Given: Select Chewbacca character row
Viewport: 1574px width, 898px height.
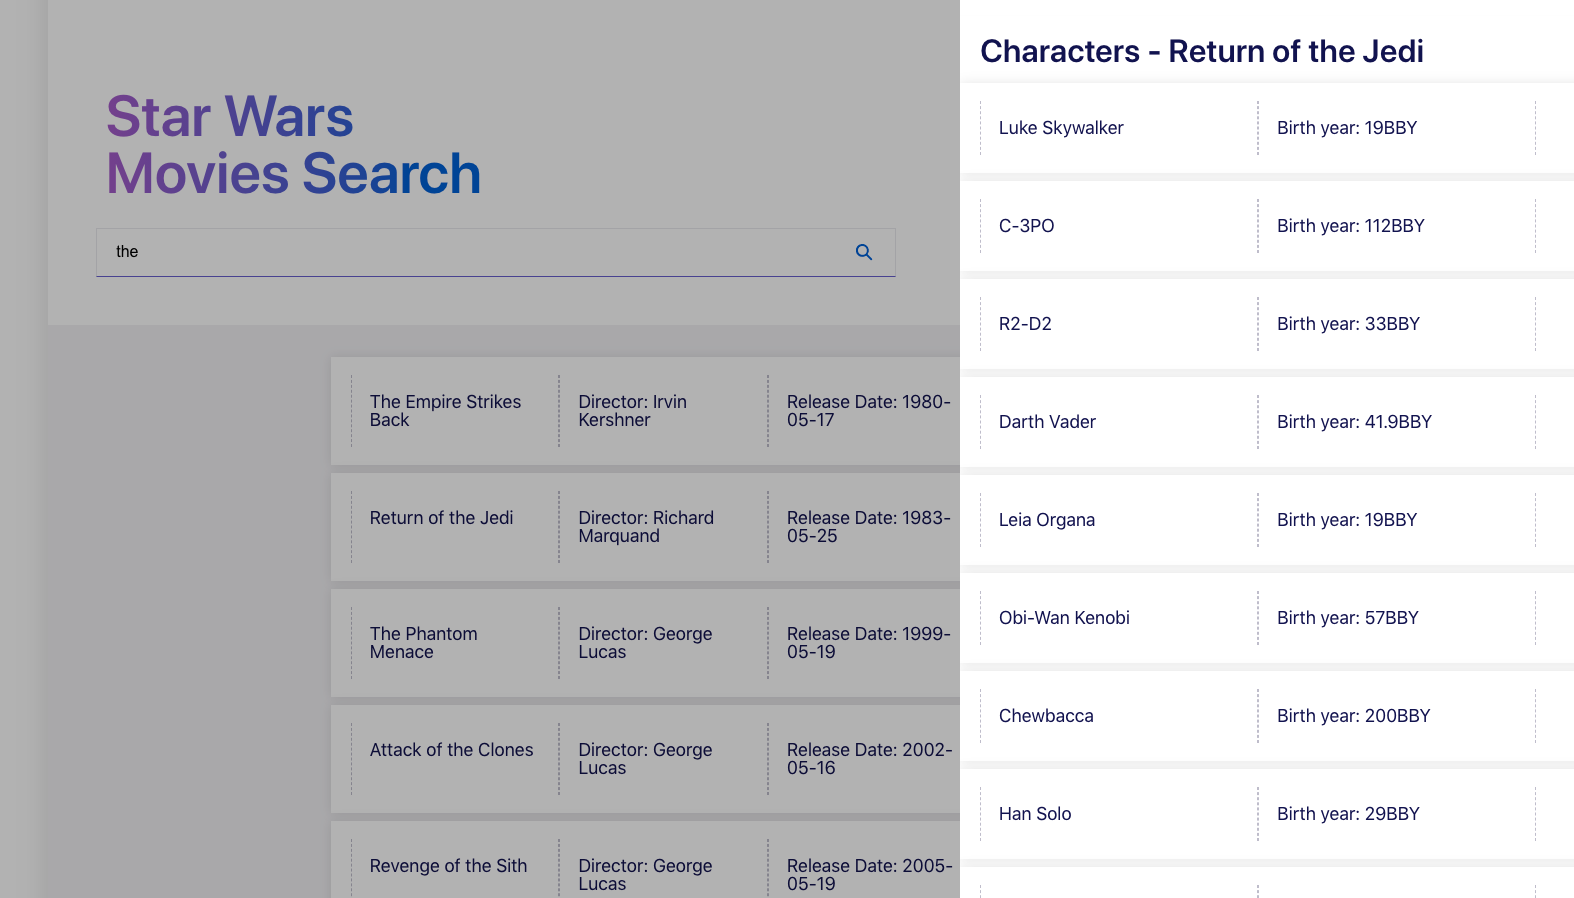Looking at the screenshot, I should [x=1267, y=716].
